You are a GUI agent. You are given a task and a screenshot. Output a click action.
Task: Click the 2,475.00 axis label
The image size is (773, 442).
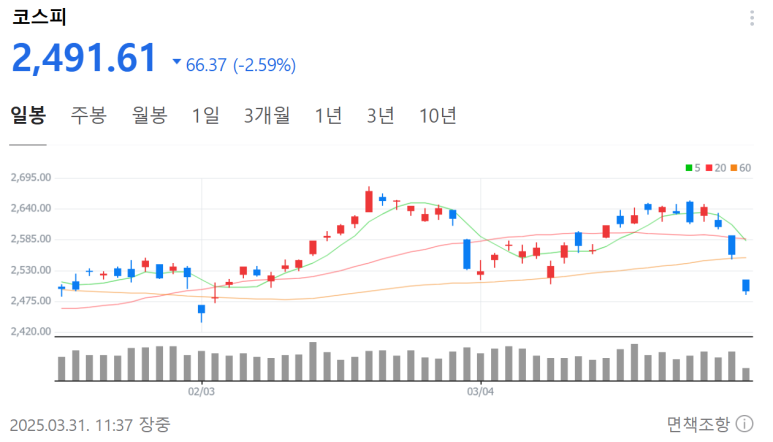point(31,301)
